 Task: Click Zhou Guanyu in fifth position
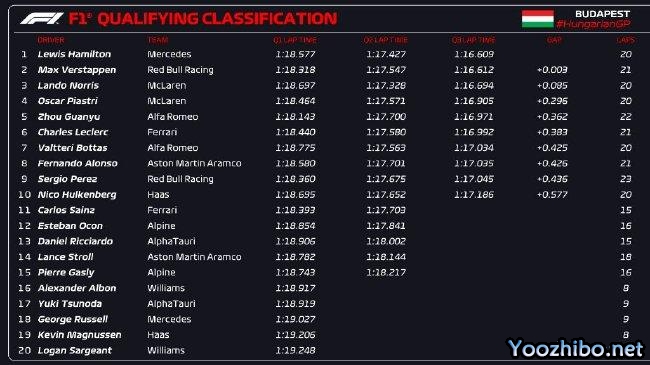[69, 117]
